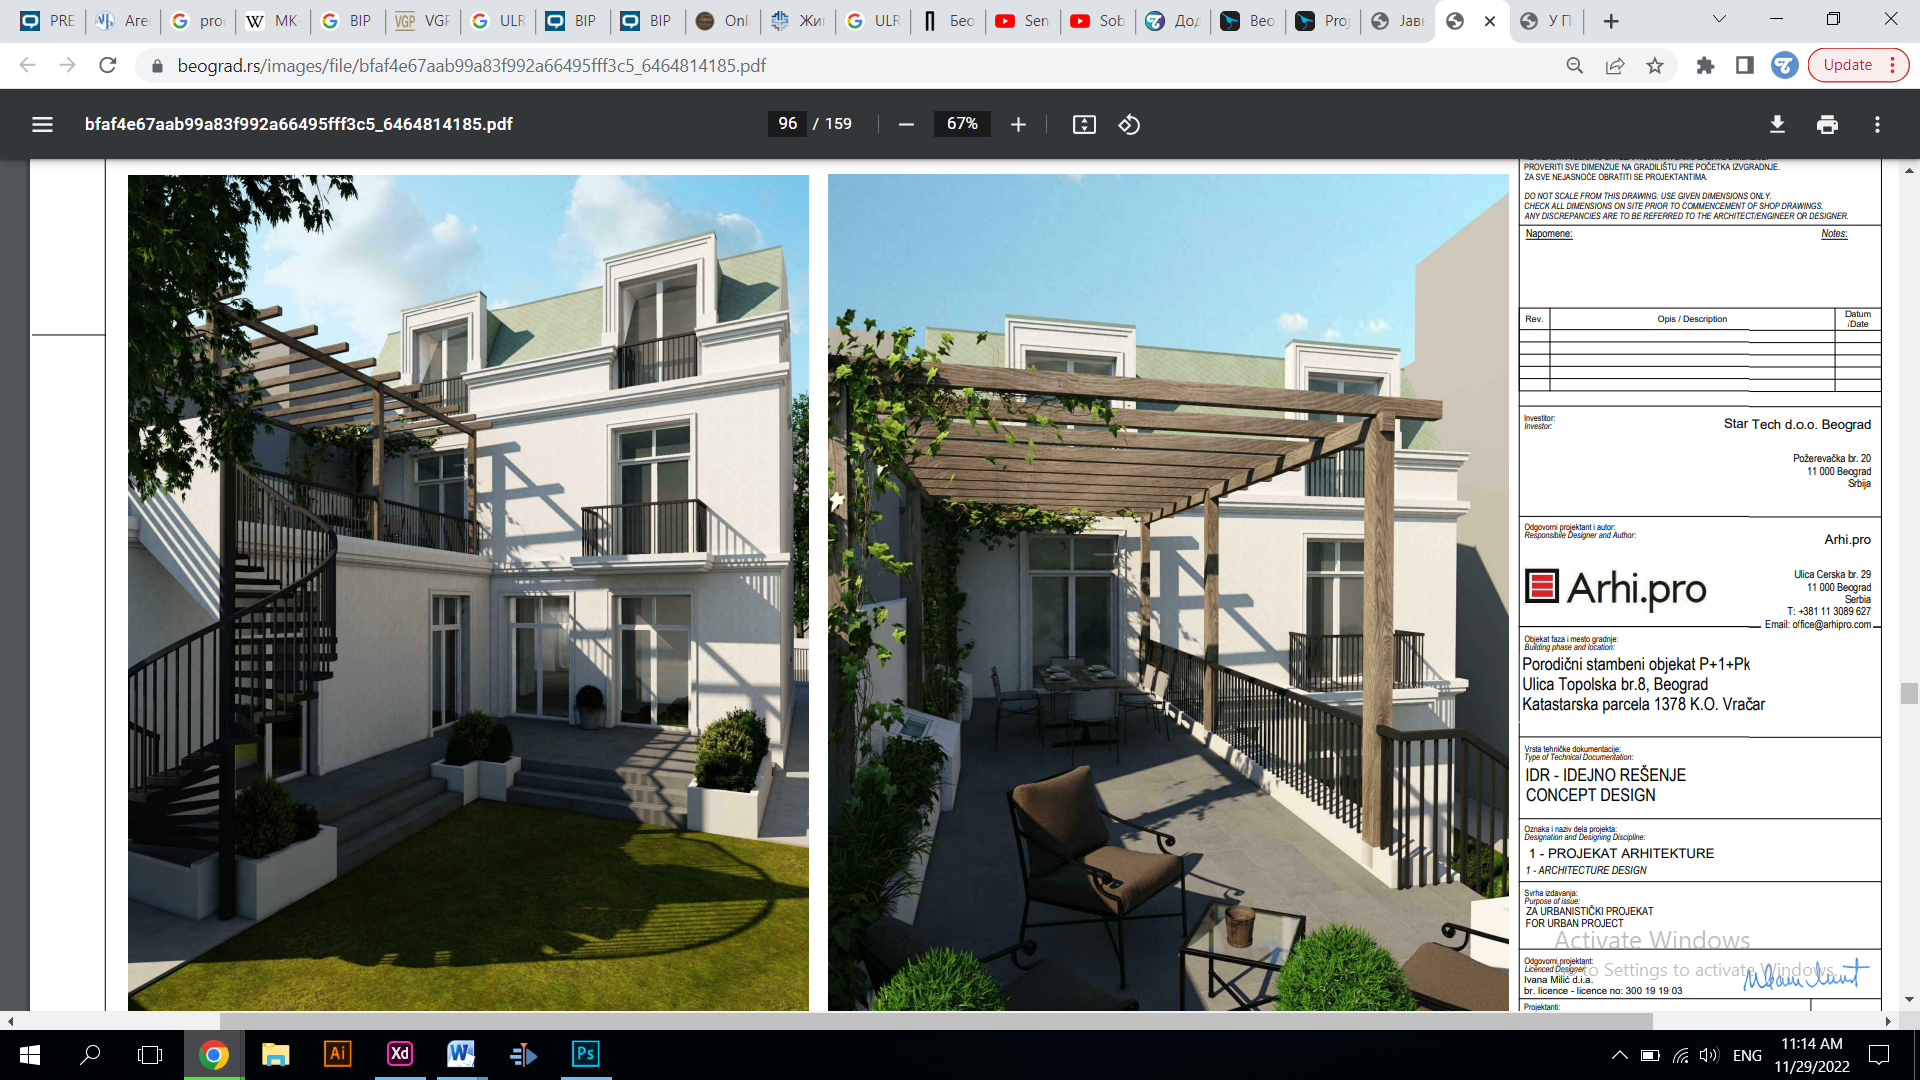Click the horizontal scrollbar at the bottom

tap(936, 1021)
